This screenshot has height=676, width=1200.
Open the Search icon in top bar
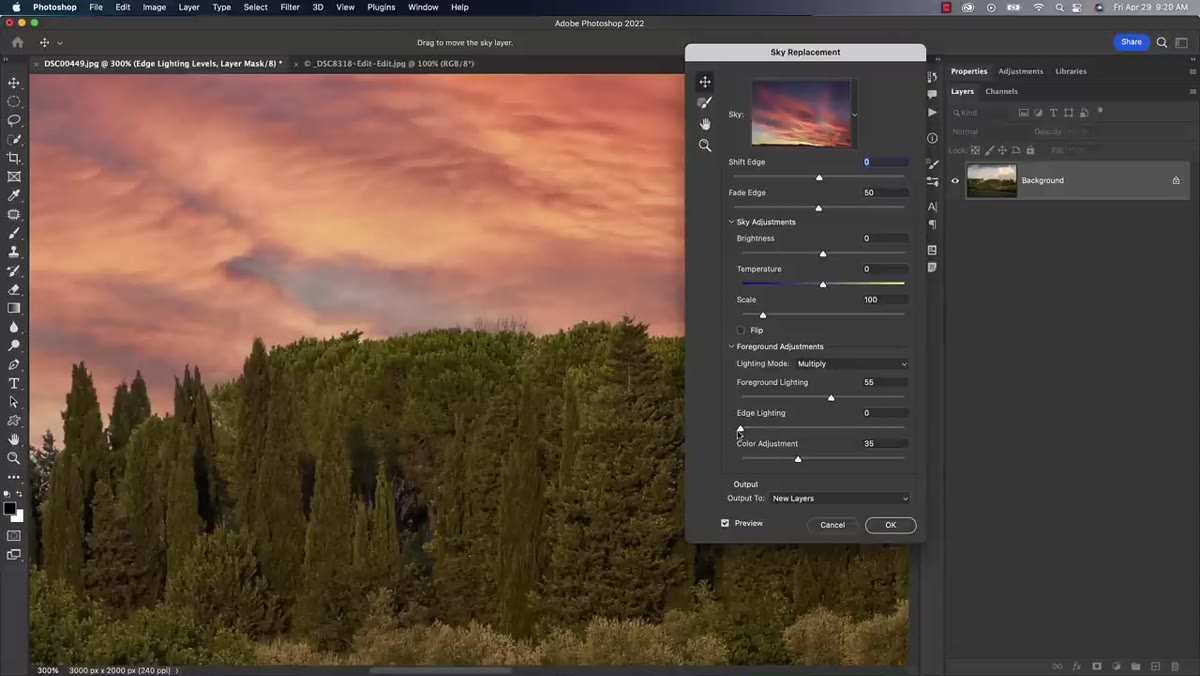pyautogui.click(x=1162, y=42)
